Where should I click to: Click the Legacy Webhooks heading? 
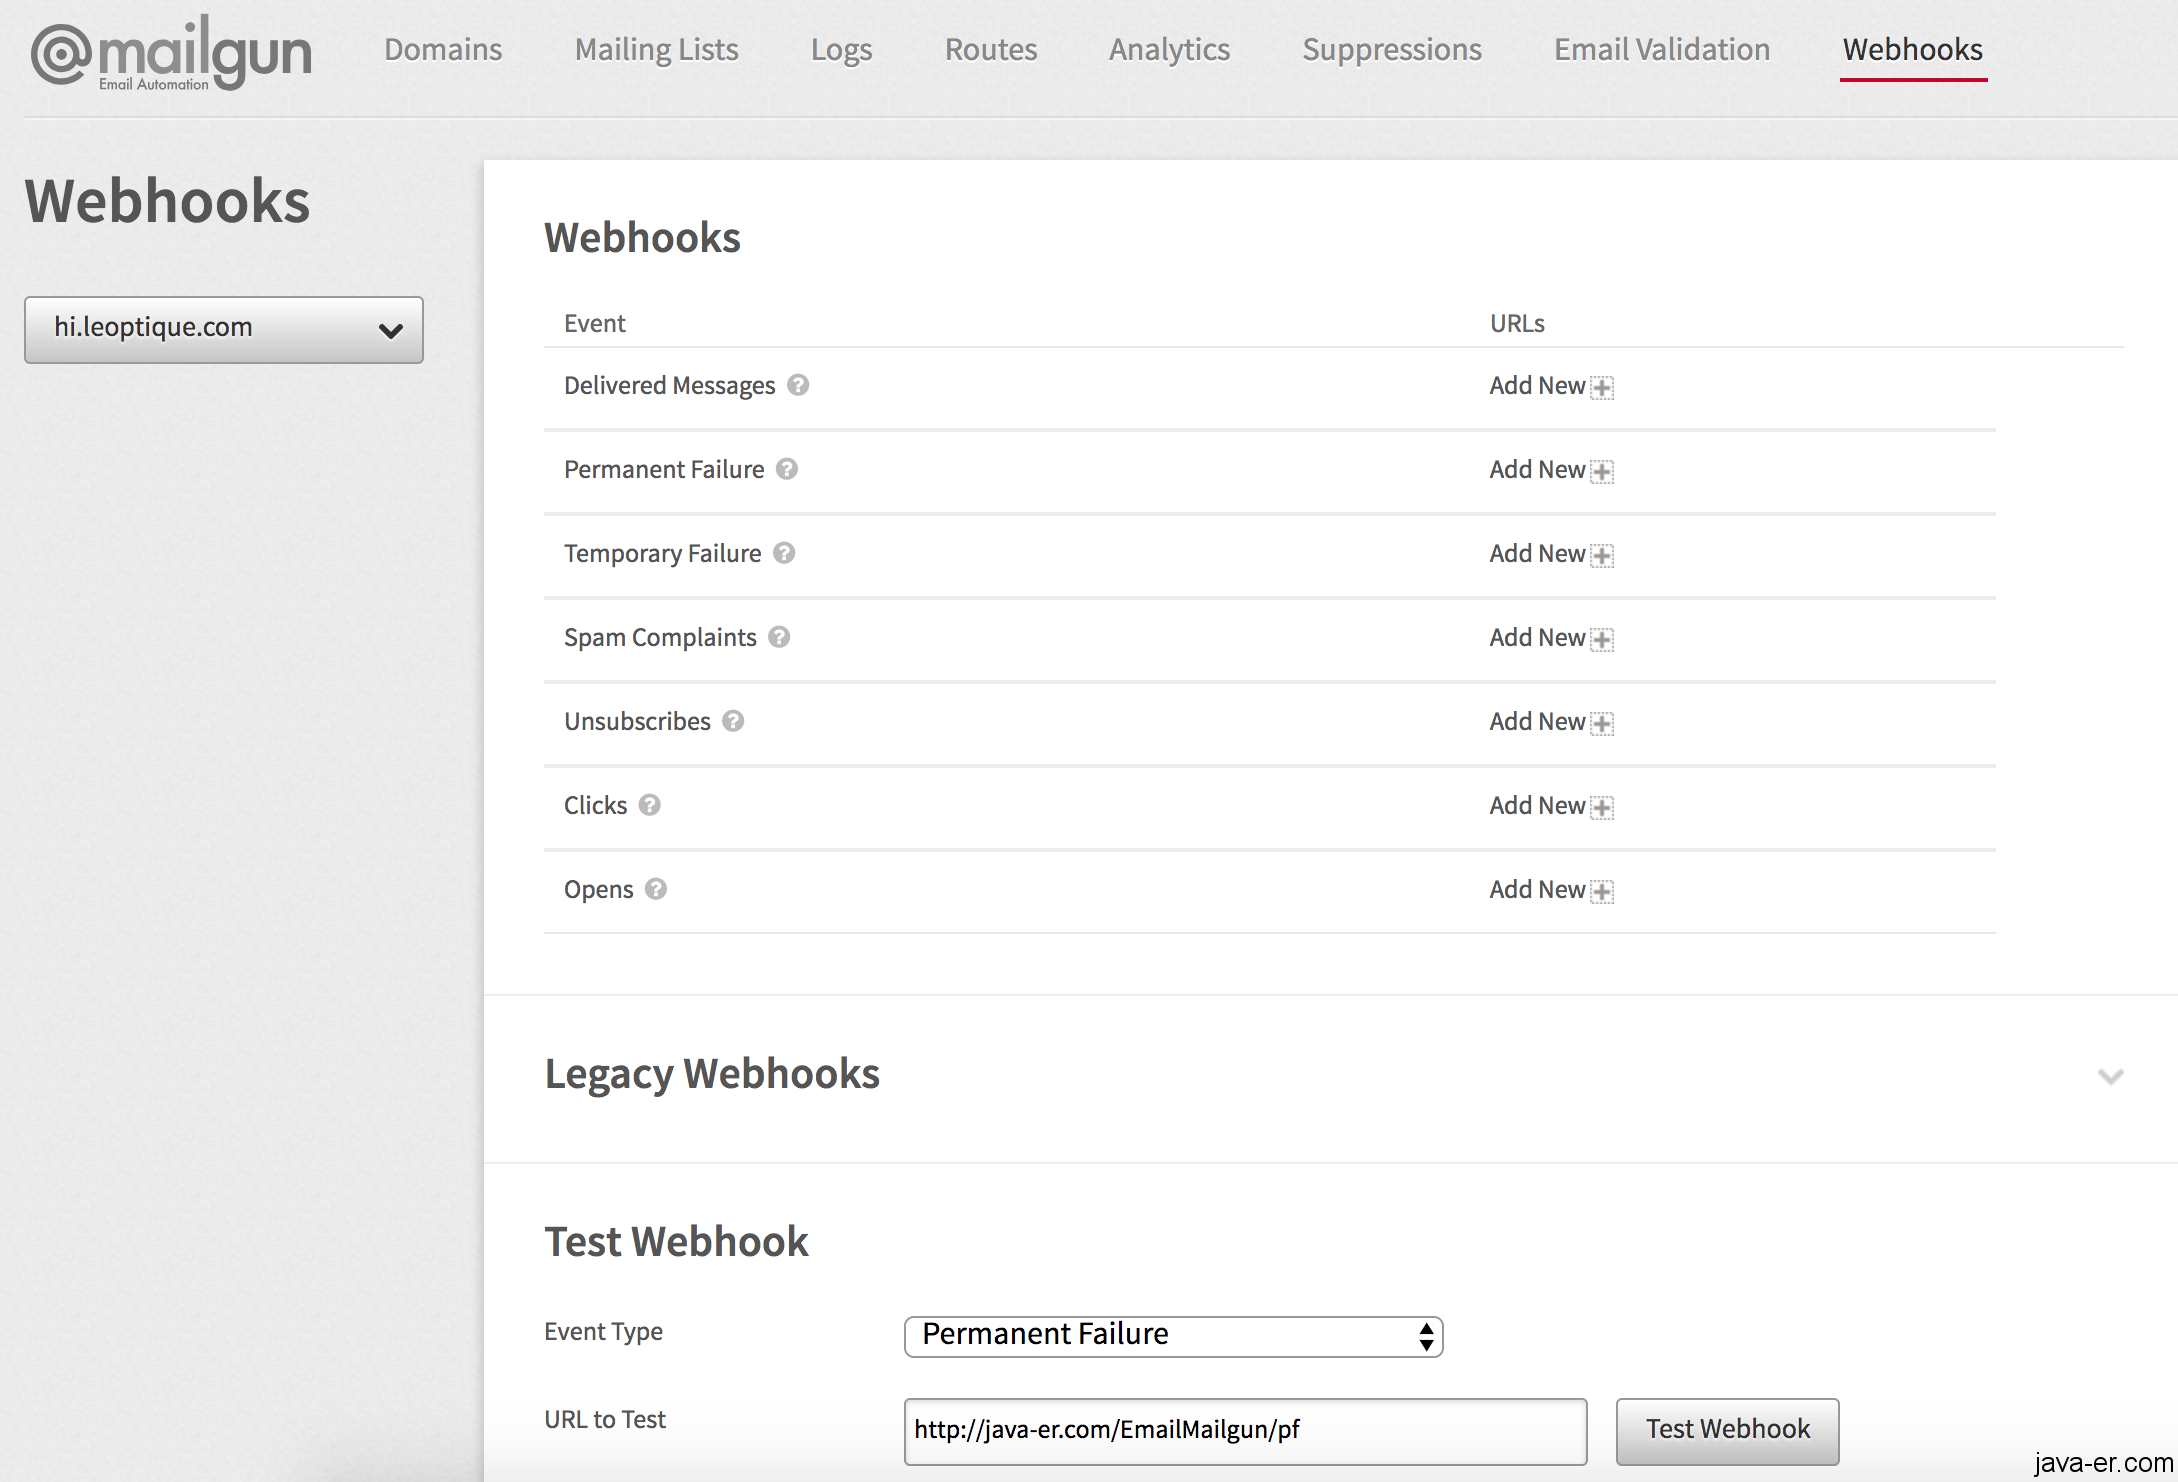tap(712, 1074)
